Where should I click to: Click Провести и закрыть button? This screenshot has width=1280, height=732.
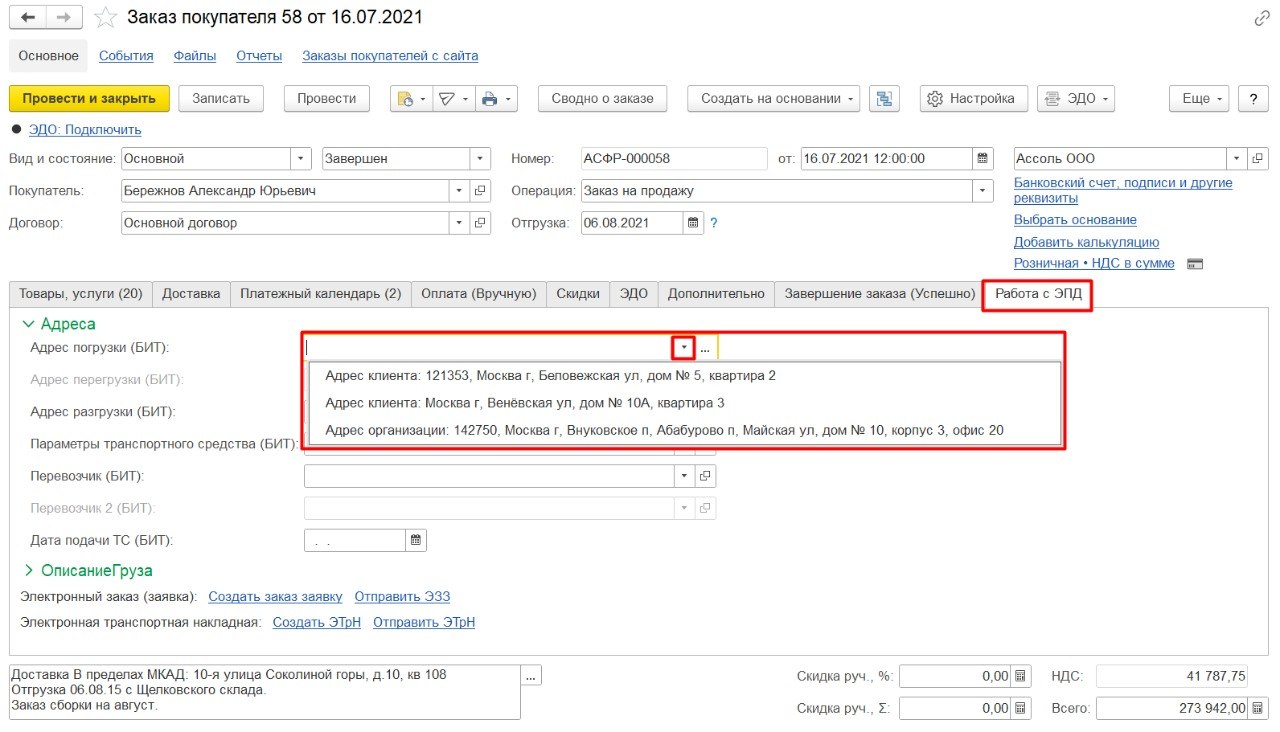coord(89,98)
